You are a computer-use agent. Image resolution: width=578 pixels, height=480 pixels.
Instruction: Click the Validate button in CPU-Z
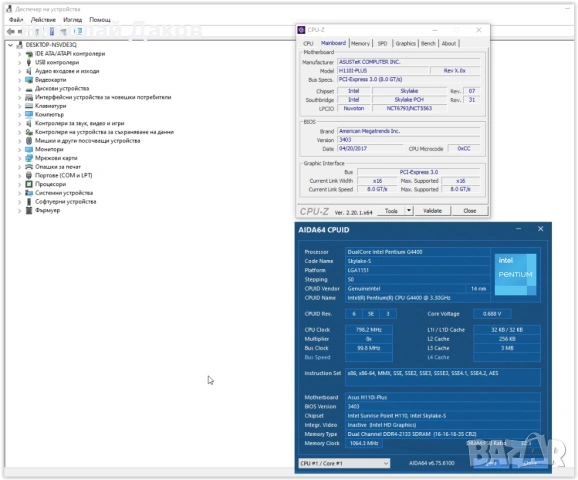pyautogui.click(x=432, y=211)
